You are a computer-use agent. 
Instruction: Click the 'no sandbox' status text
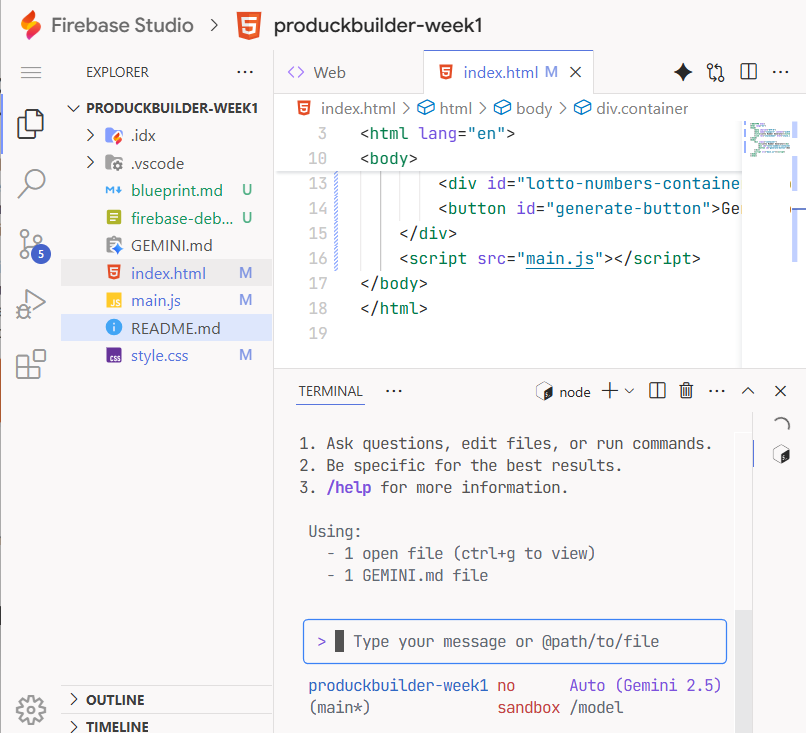click(528, 697)
